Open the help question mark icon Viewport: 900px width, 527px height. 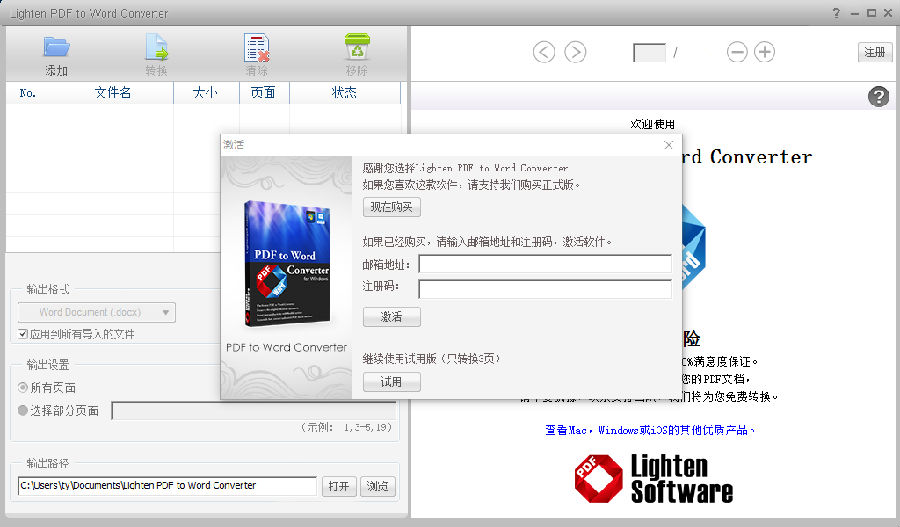click(x=878, y=96)
